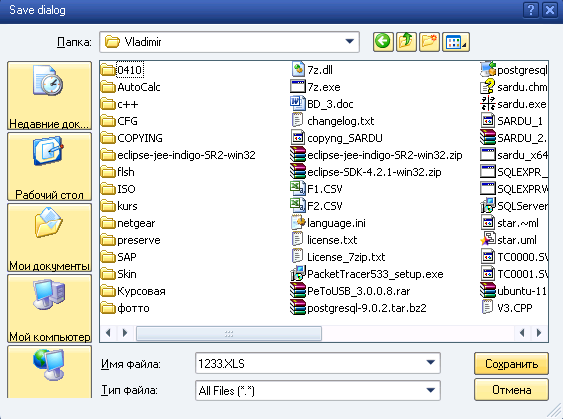Select eclipse-jee-indigo-SR2-win32 folder
This screenshot has height=419, width=563.
click(178, 155)
